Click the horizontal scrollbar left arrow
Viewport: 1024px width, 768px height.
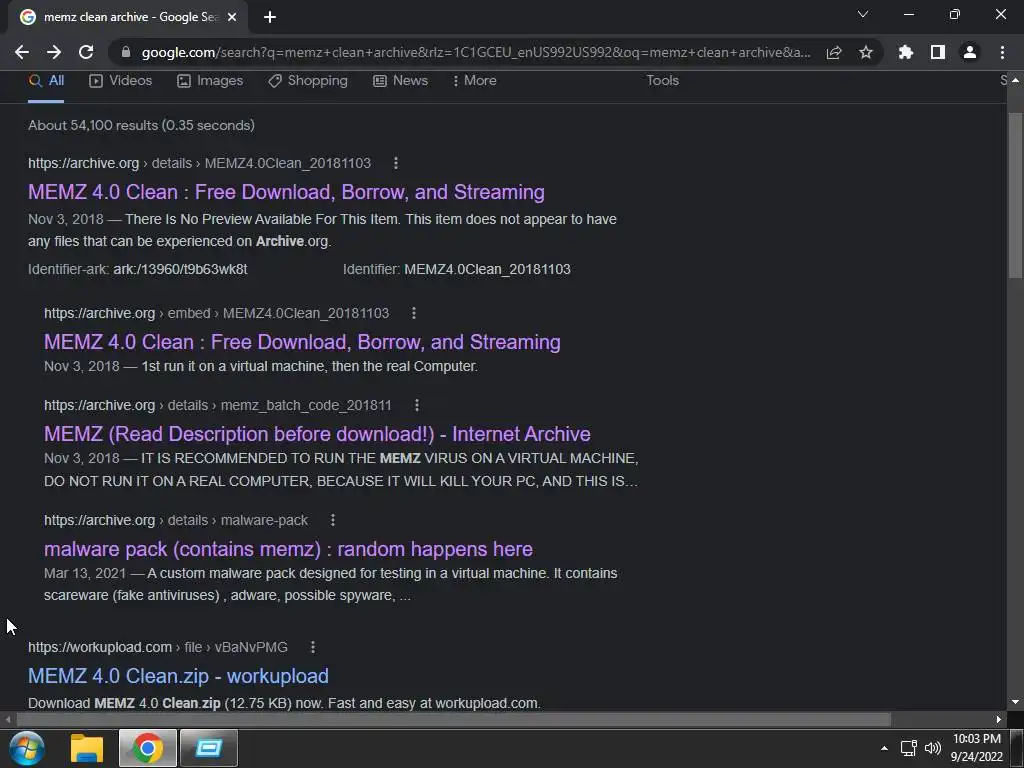pyautogui.click(x=8, y=720)
